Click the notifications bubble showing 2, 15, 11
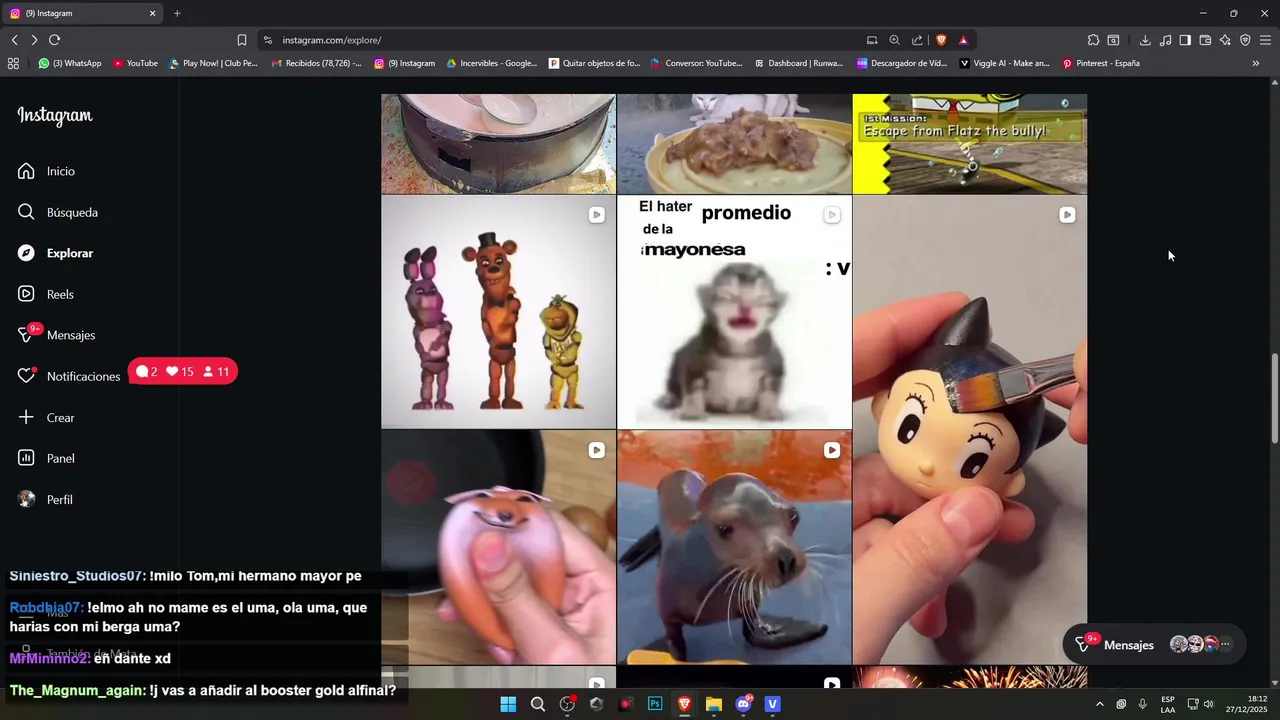 coord(183,372)
